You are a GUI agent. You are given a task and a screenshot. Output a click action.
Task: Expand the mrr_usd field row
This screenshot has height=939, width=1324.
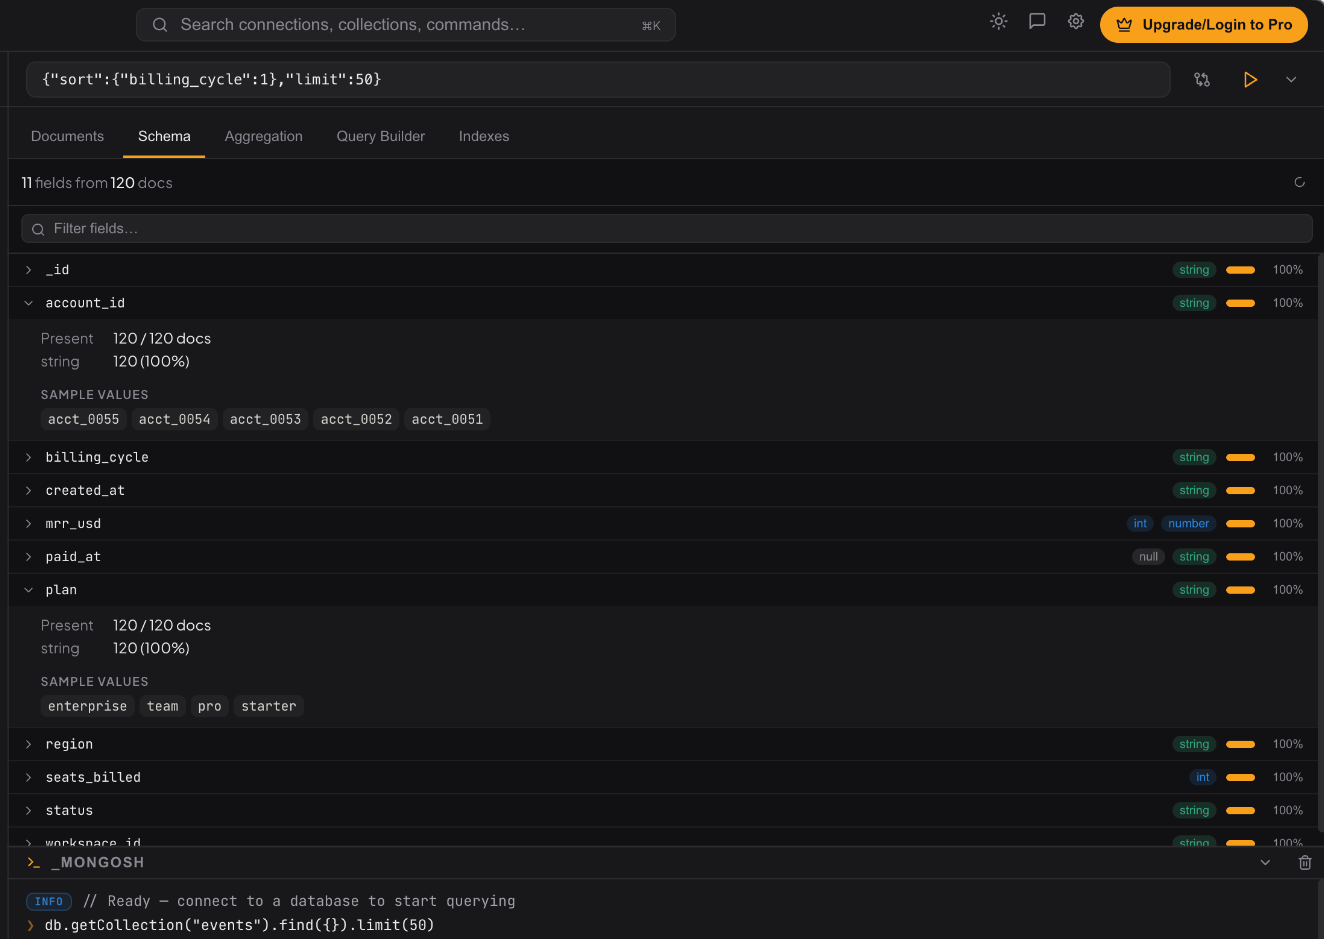(x=29, y=524)
